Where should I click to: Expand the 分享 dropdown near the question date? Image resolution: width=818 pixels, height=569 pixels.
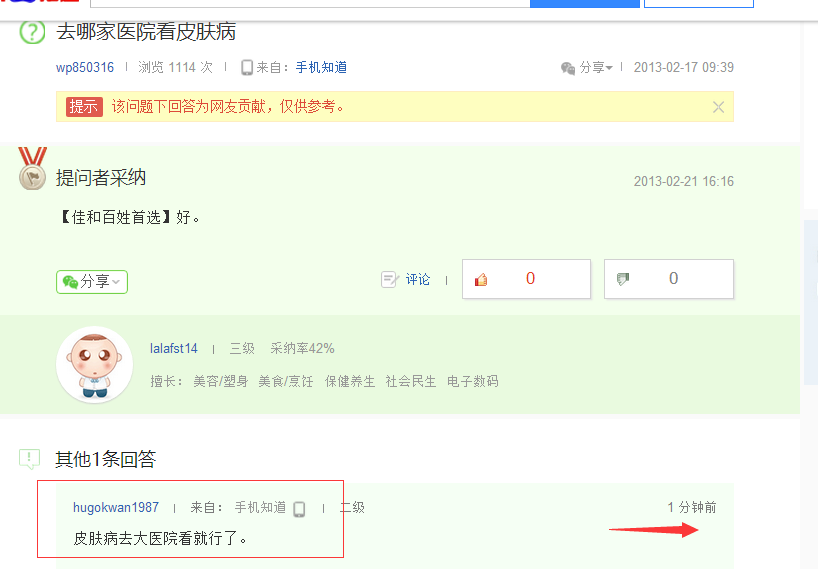587,68
